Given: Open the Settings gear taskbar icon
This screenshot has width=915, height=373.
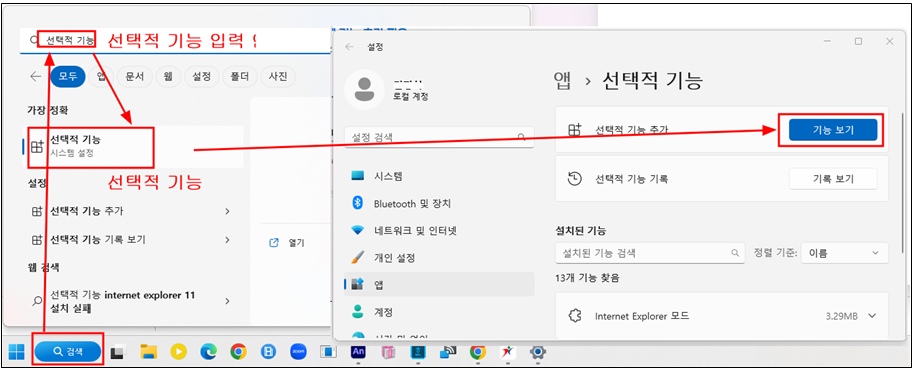Looking at the screenshot, I should coord(537,351).
